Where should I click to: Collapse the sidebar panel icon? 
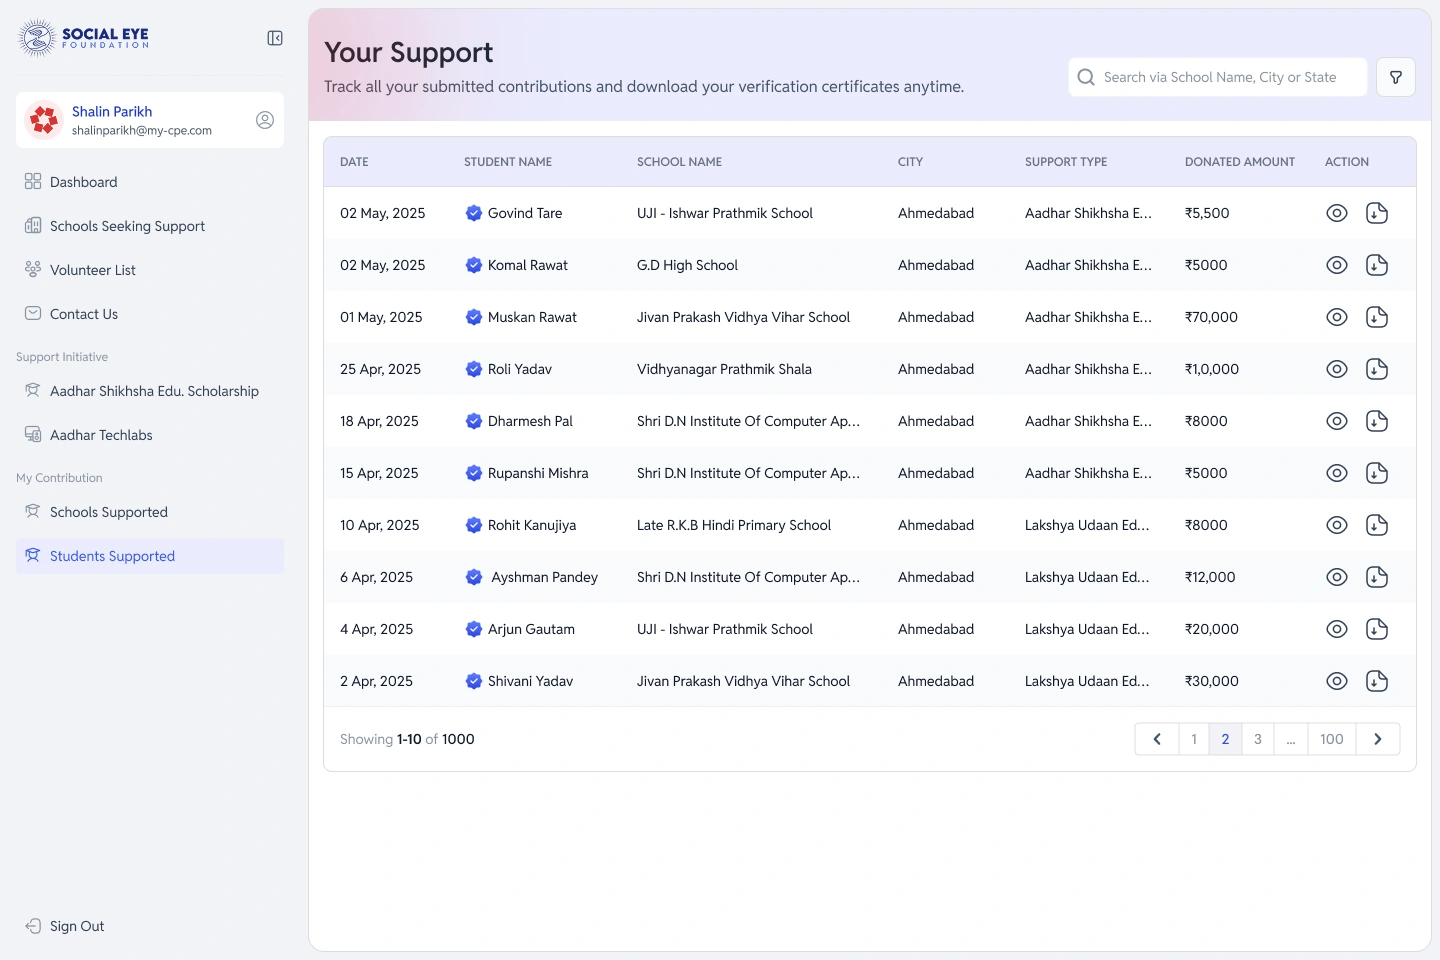click(275, 38)
